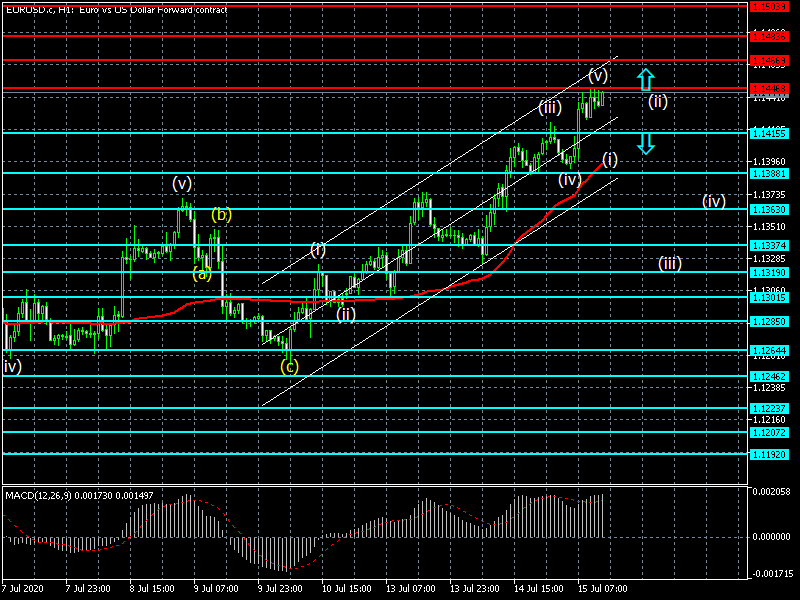This screenshot has height=600, width=800.
Task: Click the cyan 1.12237 price level tag
Action: coord(769,409)
